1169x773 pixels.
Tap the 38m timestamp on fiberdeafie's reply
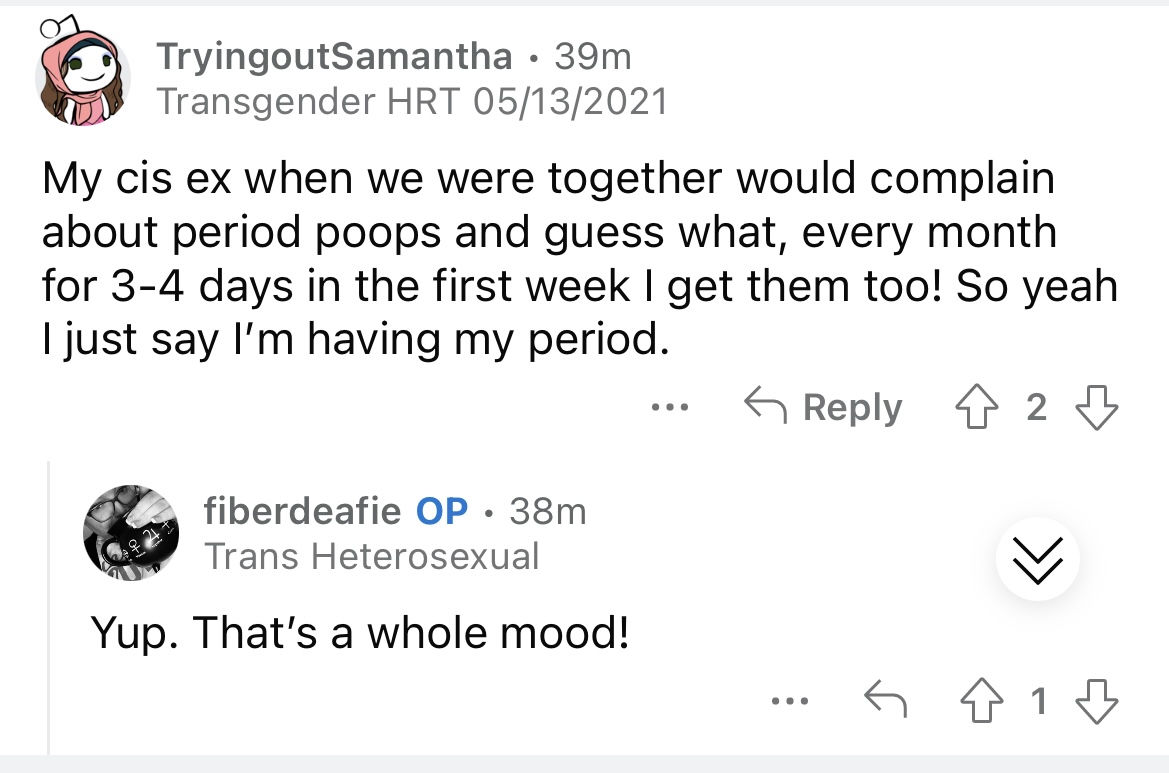point(548,511)
